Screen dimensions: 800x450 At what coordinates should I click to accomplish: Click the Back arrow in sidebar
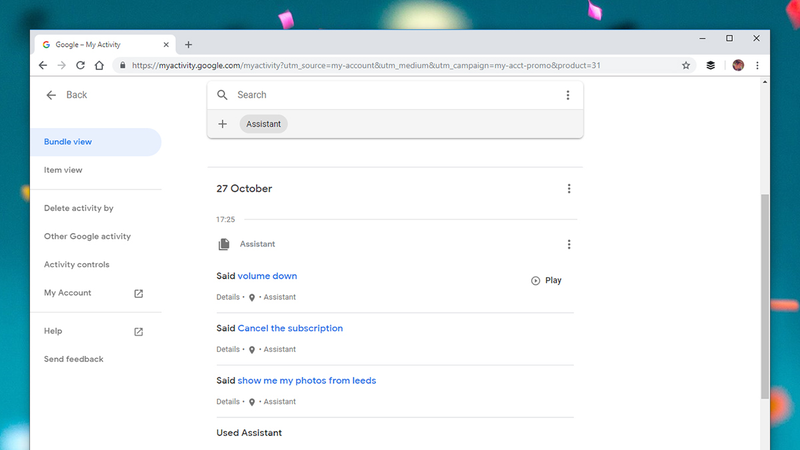click(51, 95)
